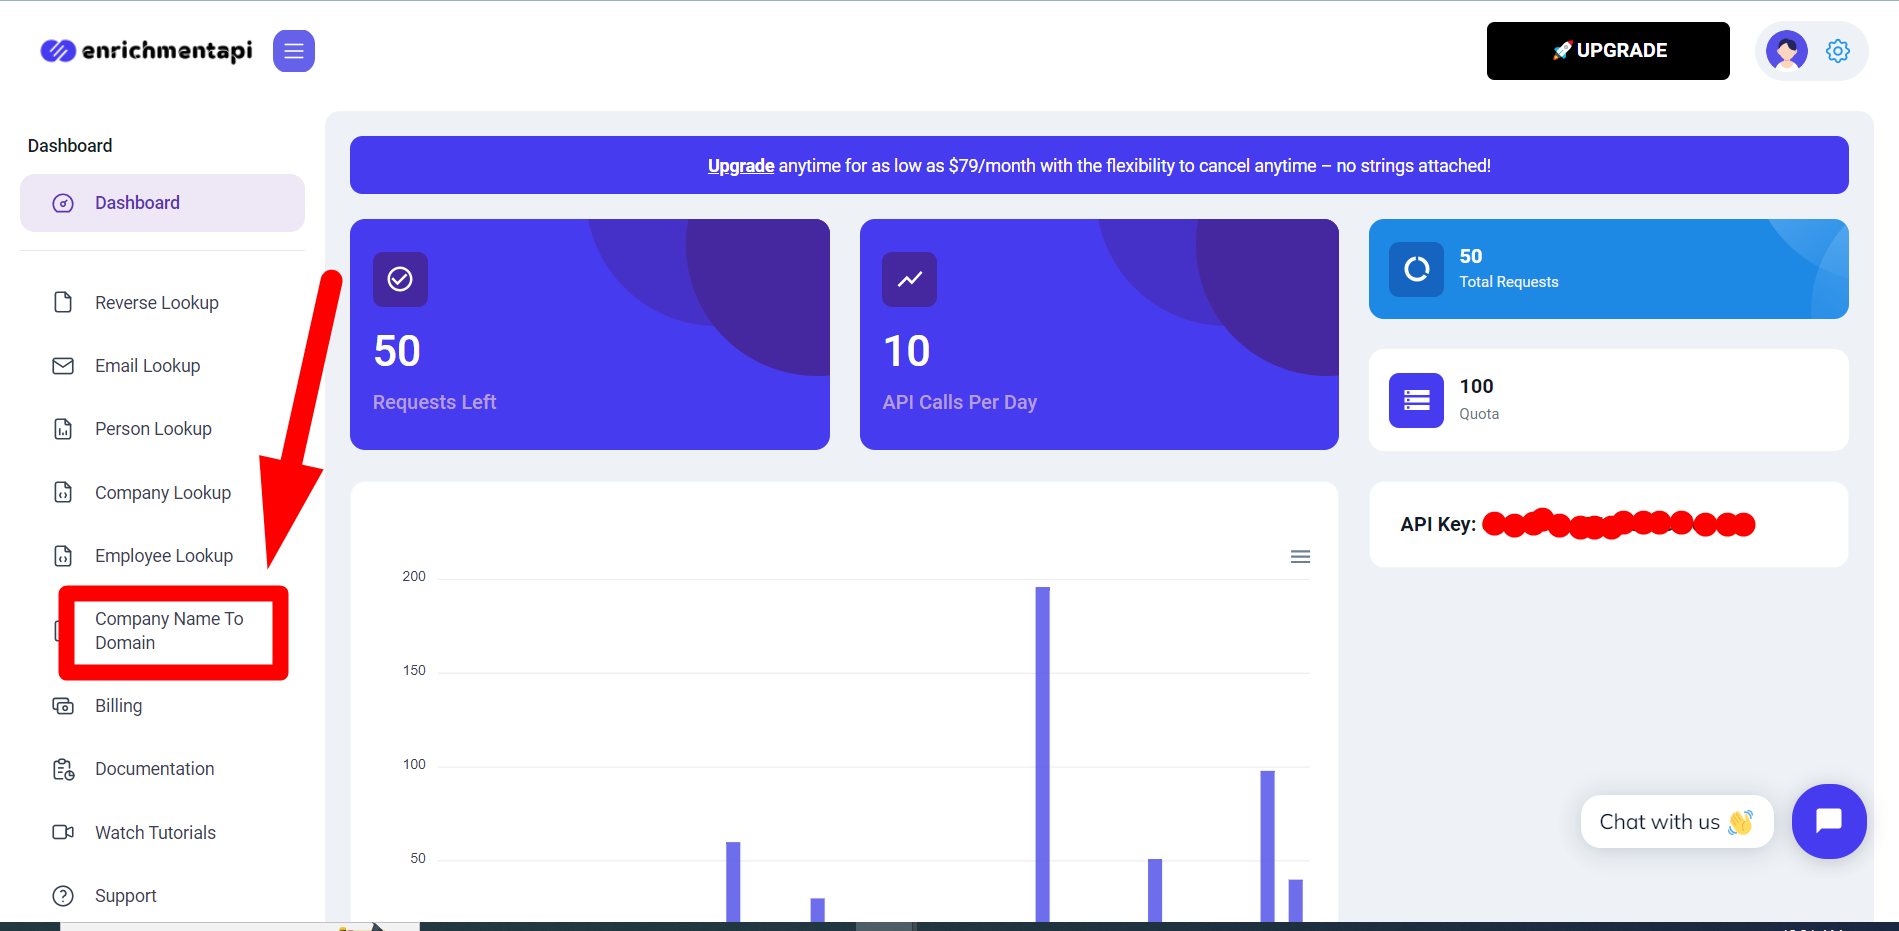Click the tallest bar in chart

pyautogui.click(x=1042, y=750)
